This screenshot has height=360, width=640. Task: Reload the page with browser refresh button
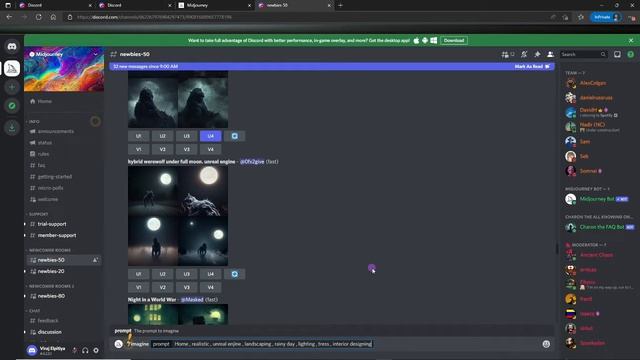[39, 17]
